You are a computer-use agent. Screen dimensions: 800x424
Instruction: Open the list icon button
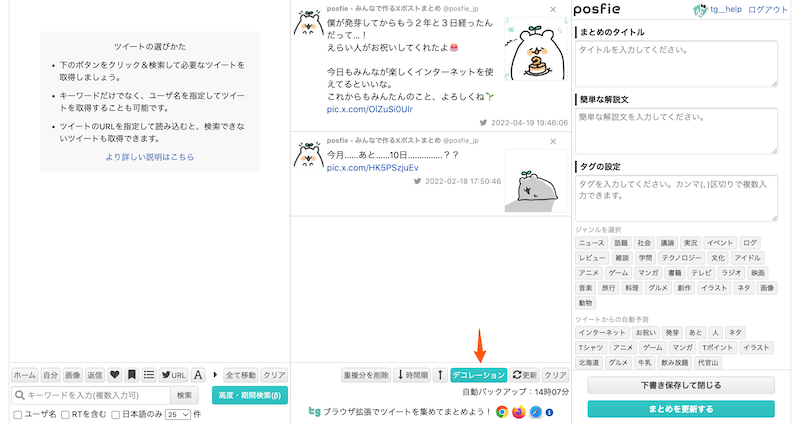coord(149,375)
